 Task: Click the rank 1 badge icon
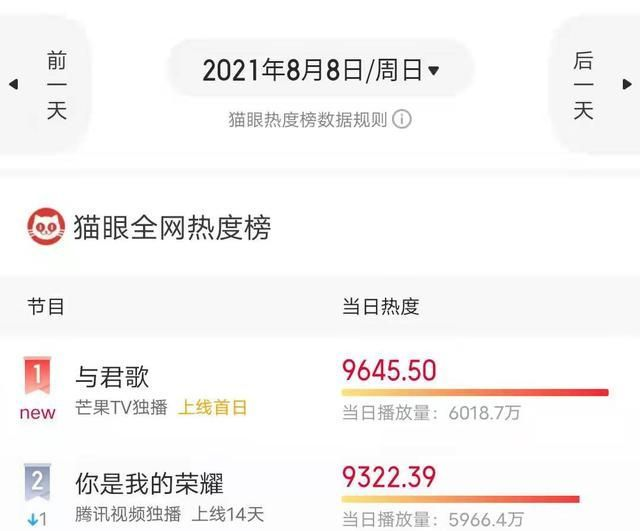(x=37, y=376)
